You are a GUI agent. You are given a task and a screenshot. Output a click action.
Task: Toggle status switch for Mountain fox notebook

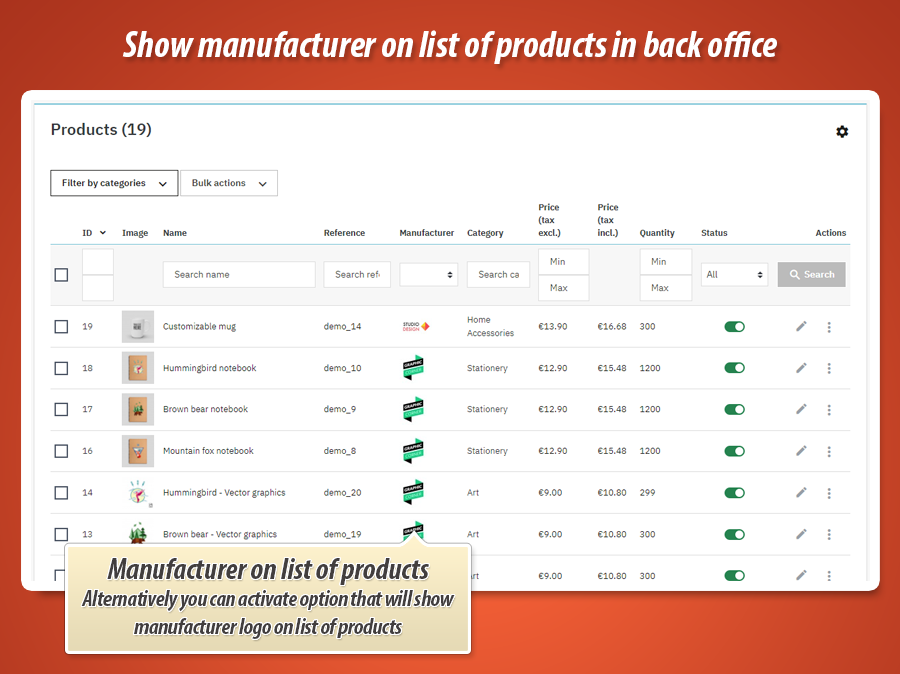click(x=734, y=451)
